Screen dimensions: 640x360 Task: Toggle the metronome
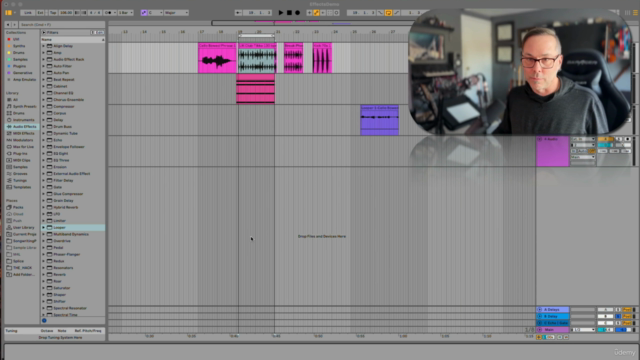(109, 13)
